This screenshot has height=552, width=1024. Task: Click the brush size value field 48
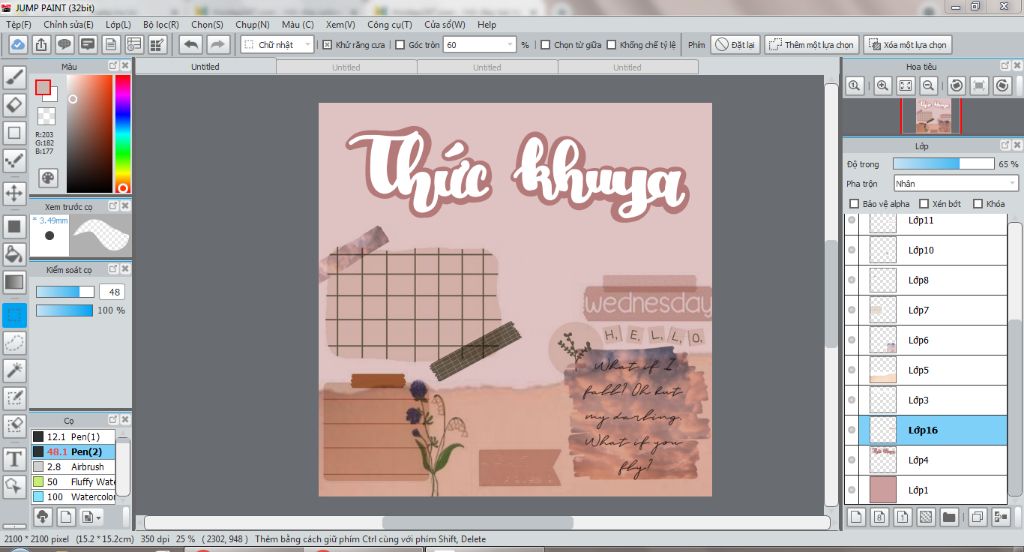(x=112, y=292)
